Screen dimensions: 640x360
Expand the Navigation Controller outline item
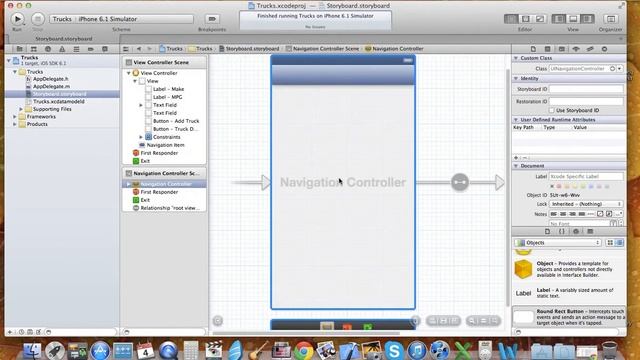pos(129,184)
